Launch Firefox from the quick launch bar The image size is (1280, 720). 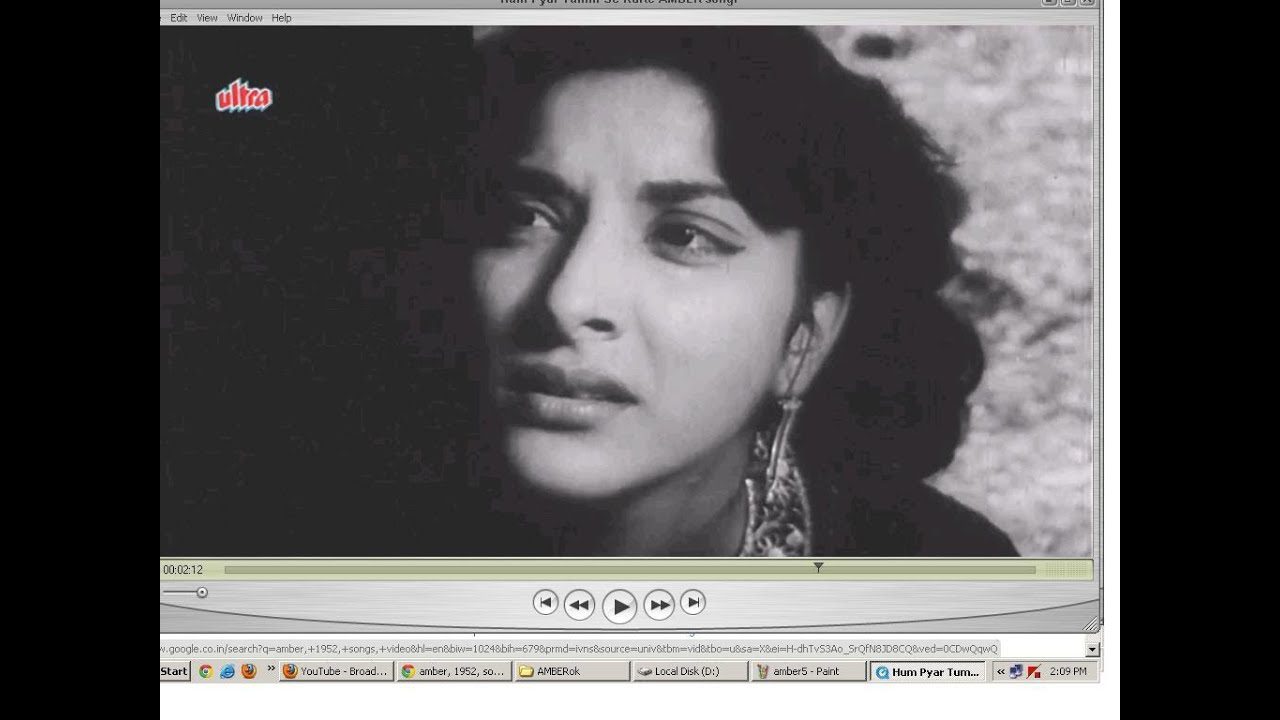pyautogui.click(x=248, y=672)
